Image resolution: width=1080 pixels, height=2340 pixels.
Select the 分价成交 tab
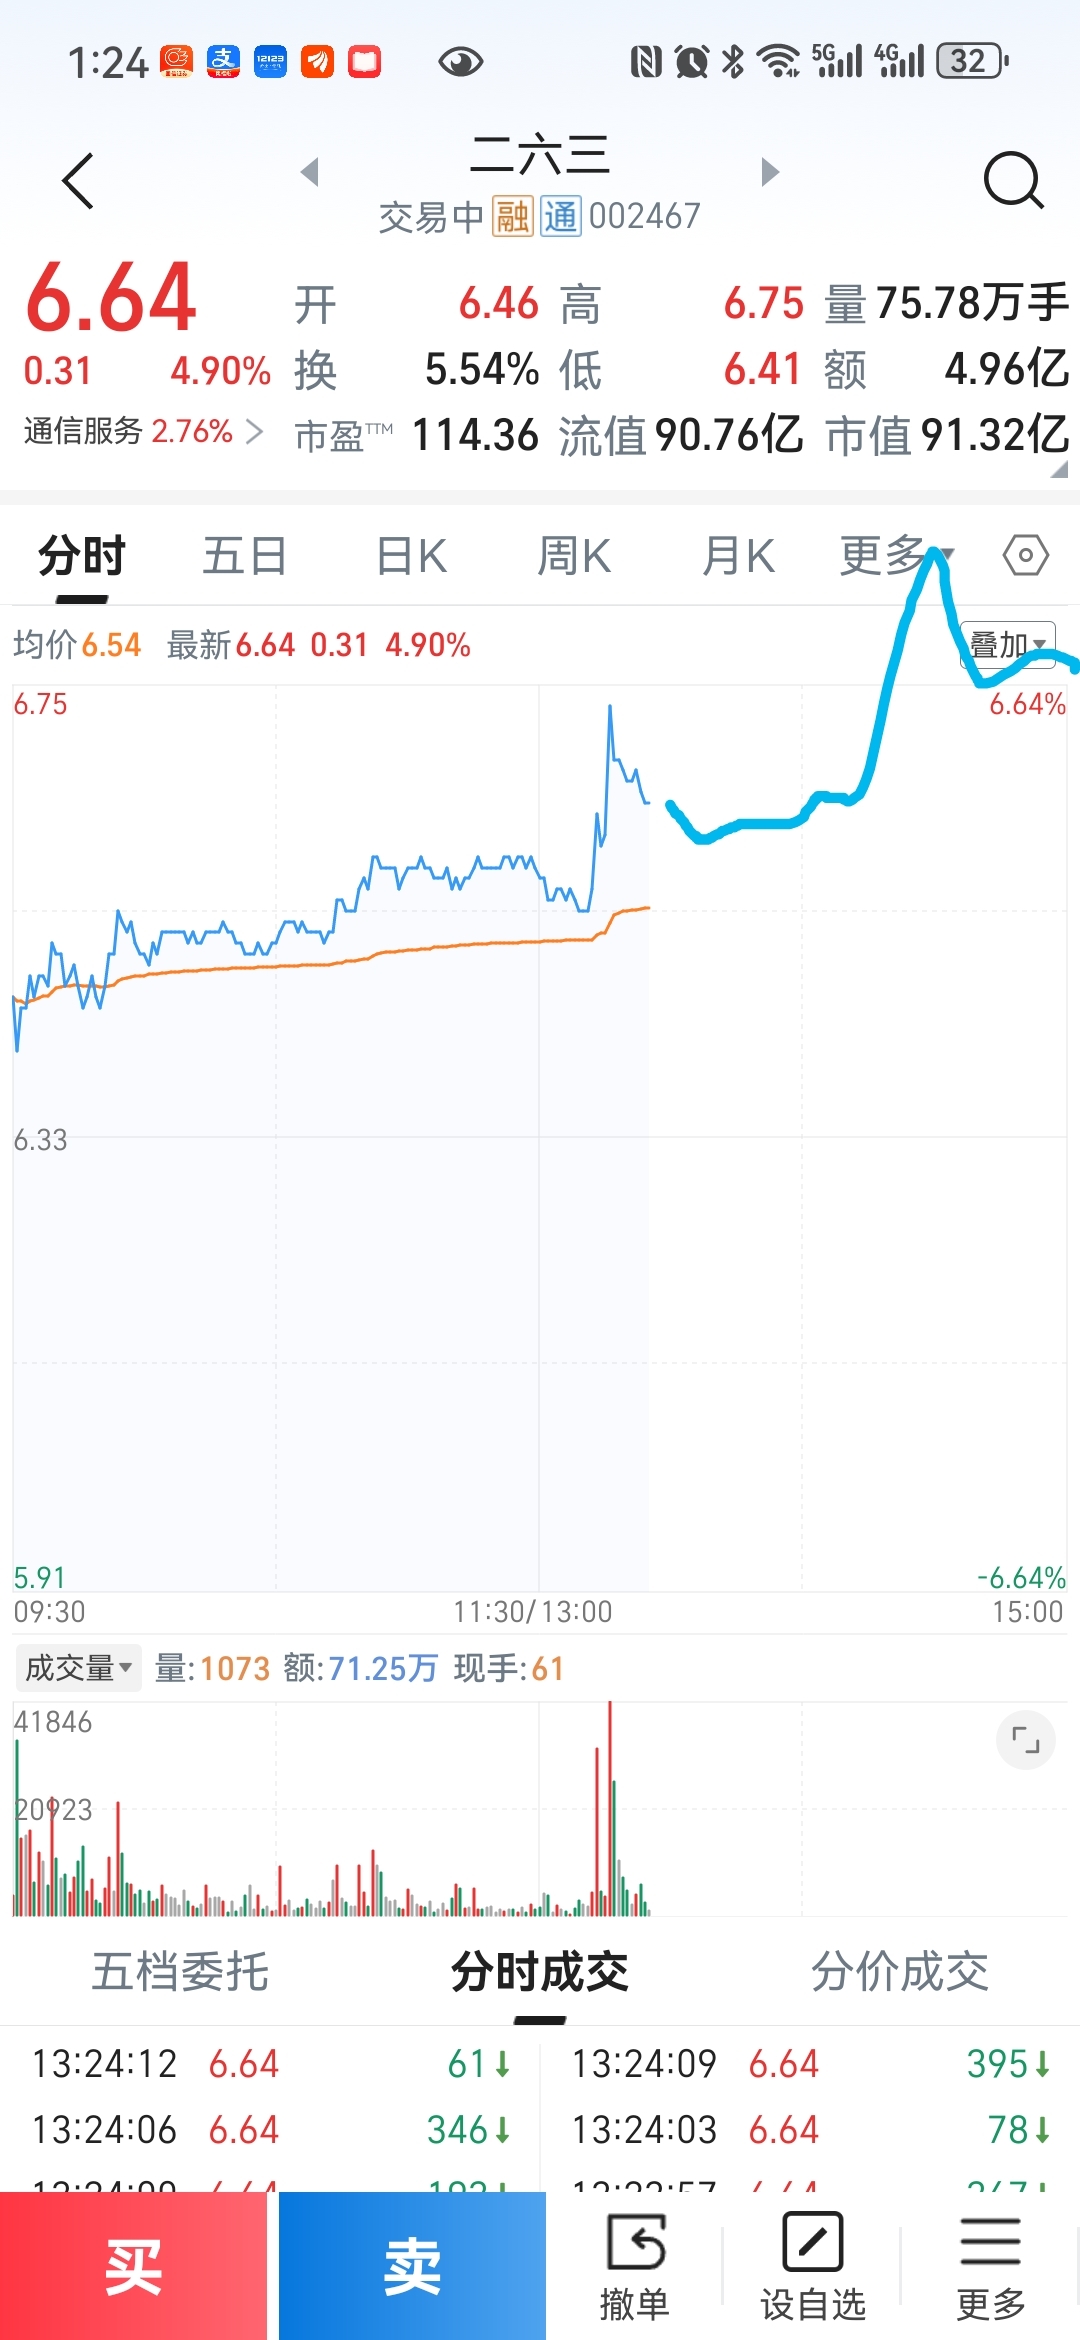coord(899,1972)
